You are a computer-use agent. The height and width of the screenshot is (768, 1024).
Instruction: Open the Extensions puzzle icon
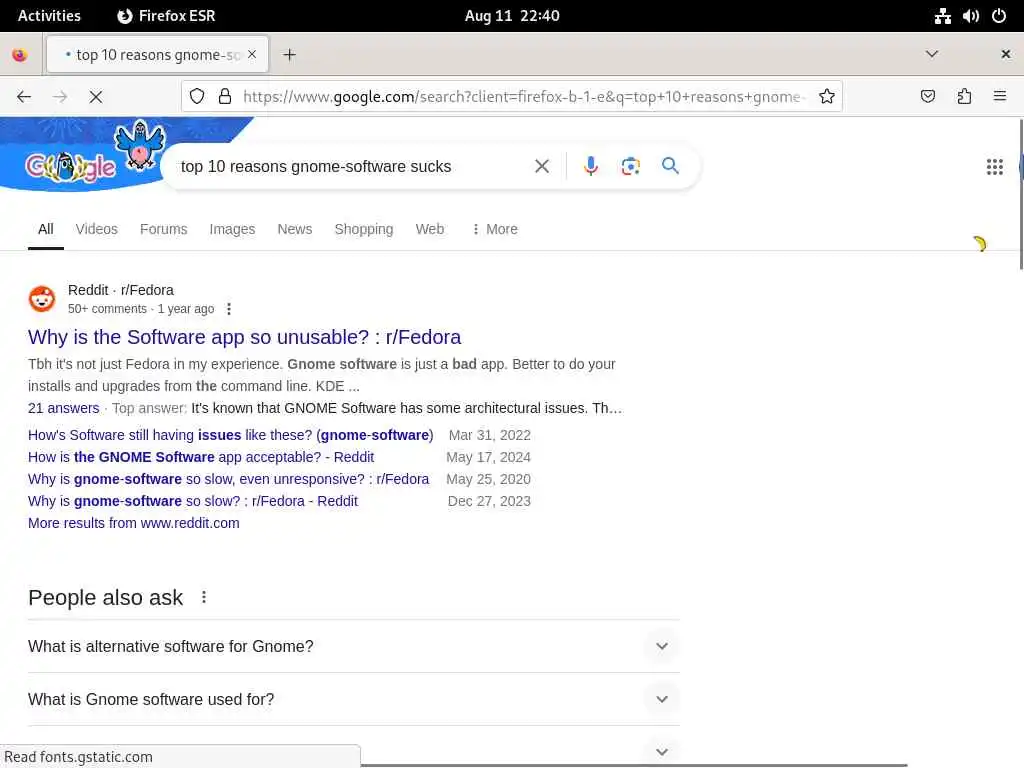(964, 97)
